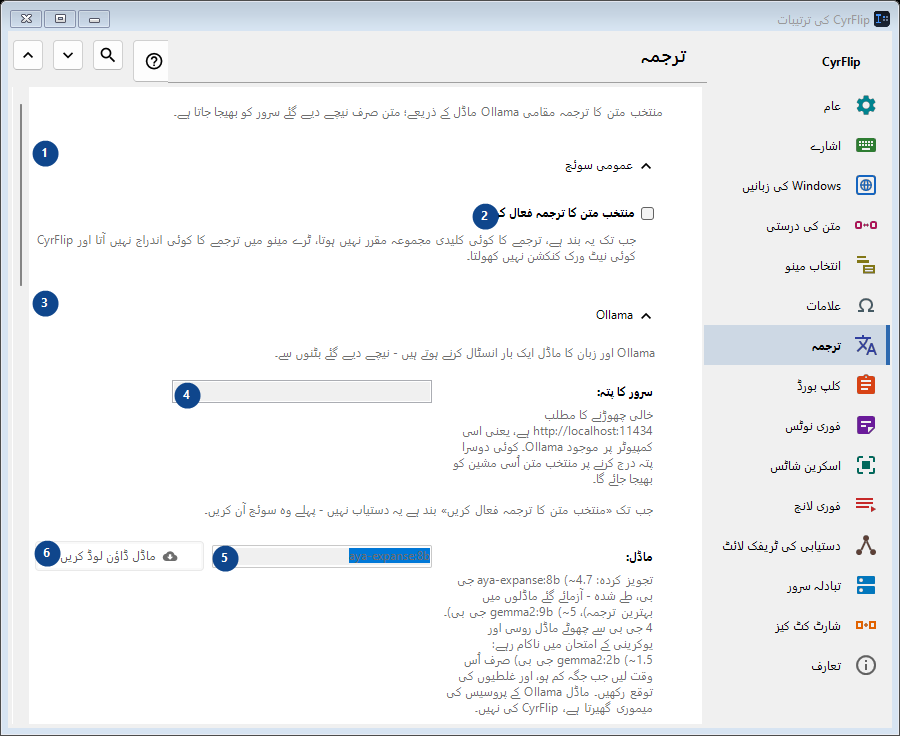Click the ترجمہ page heading
Image resolution: width=900 pixels, height=736 pixels.
(664, 58)
